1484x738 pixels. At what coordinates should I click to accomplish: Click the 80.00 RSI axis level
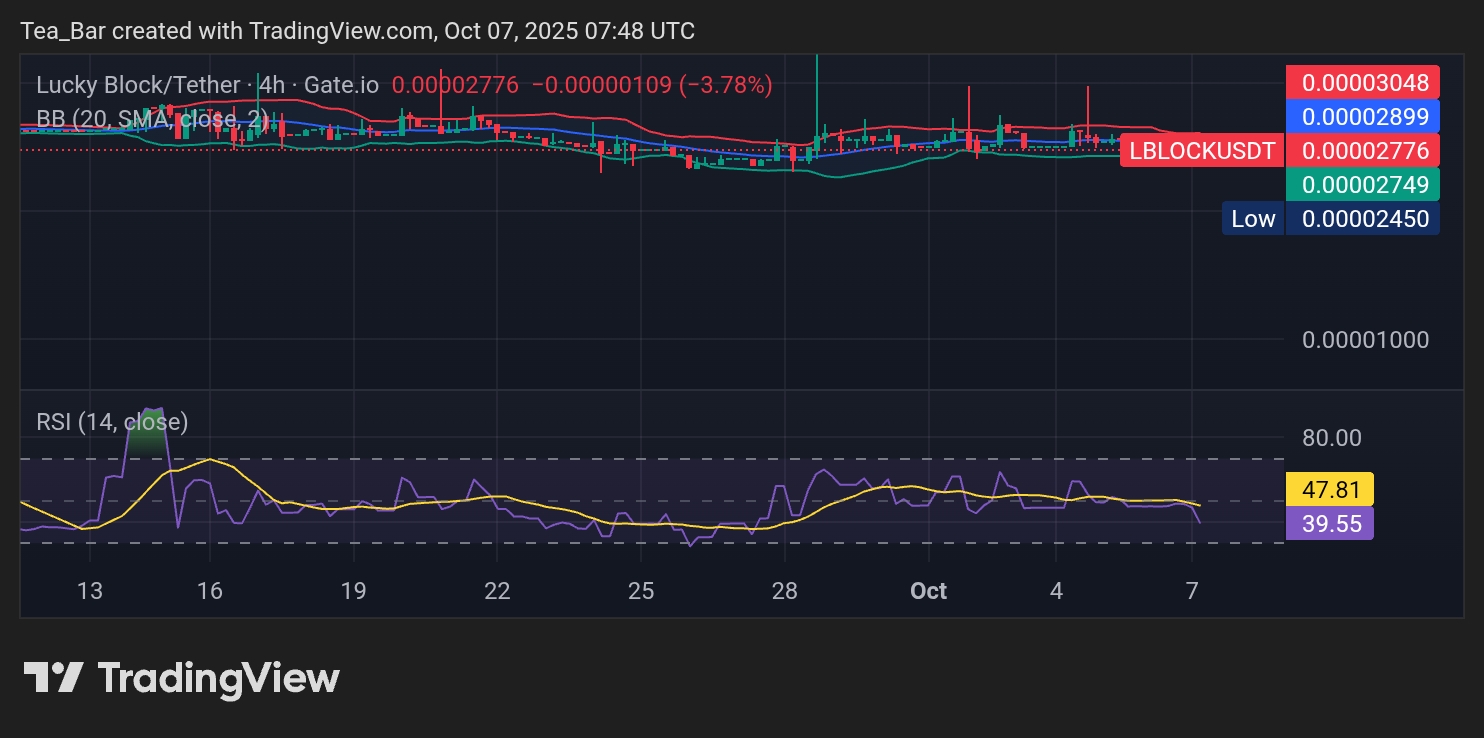pyautogui.click(x=1331, y=437)
